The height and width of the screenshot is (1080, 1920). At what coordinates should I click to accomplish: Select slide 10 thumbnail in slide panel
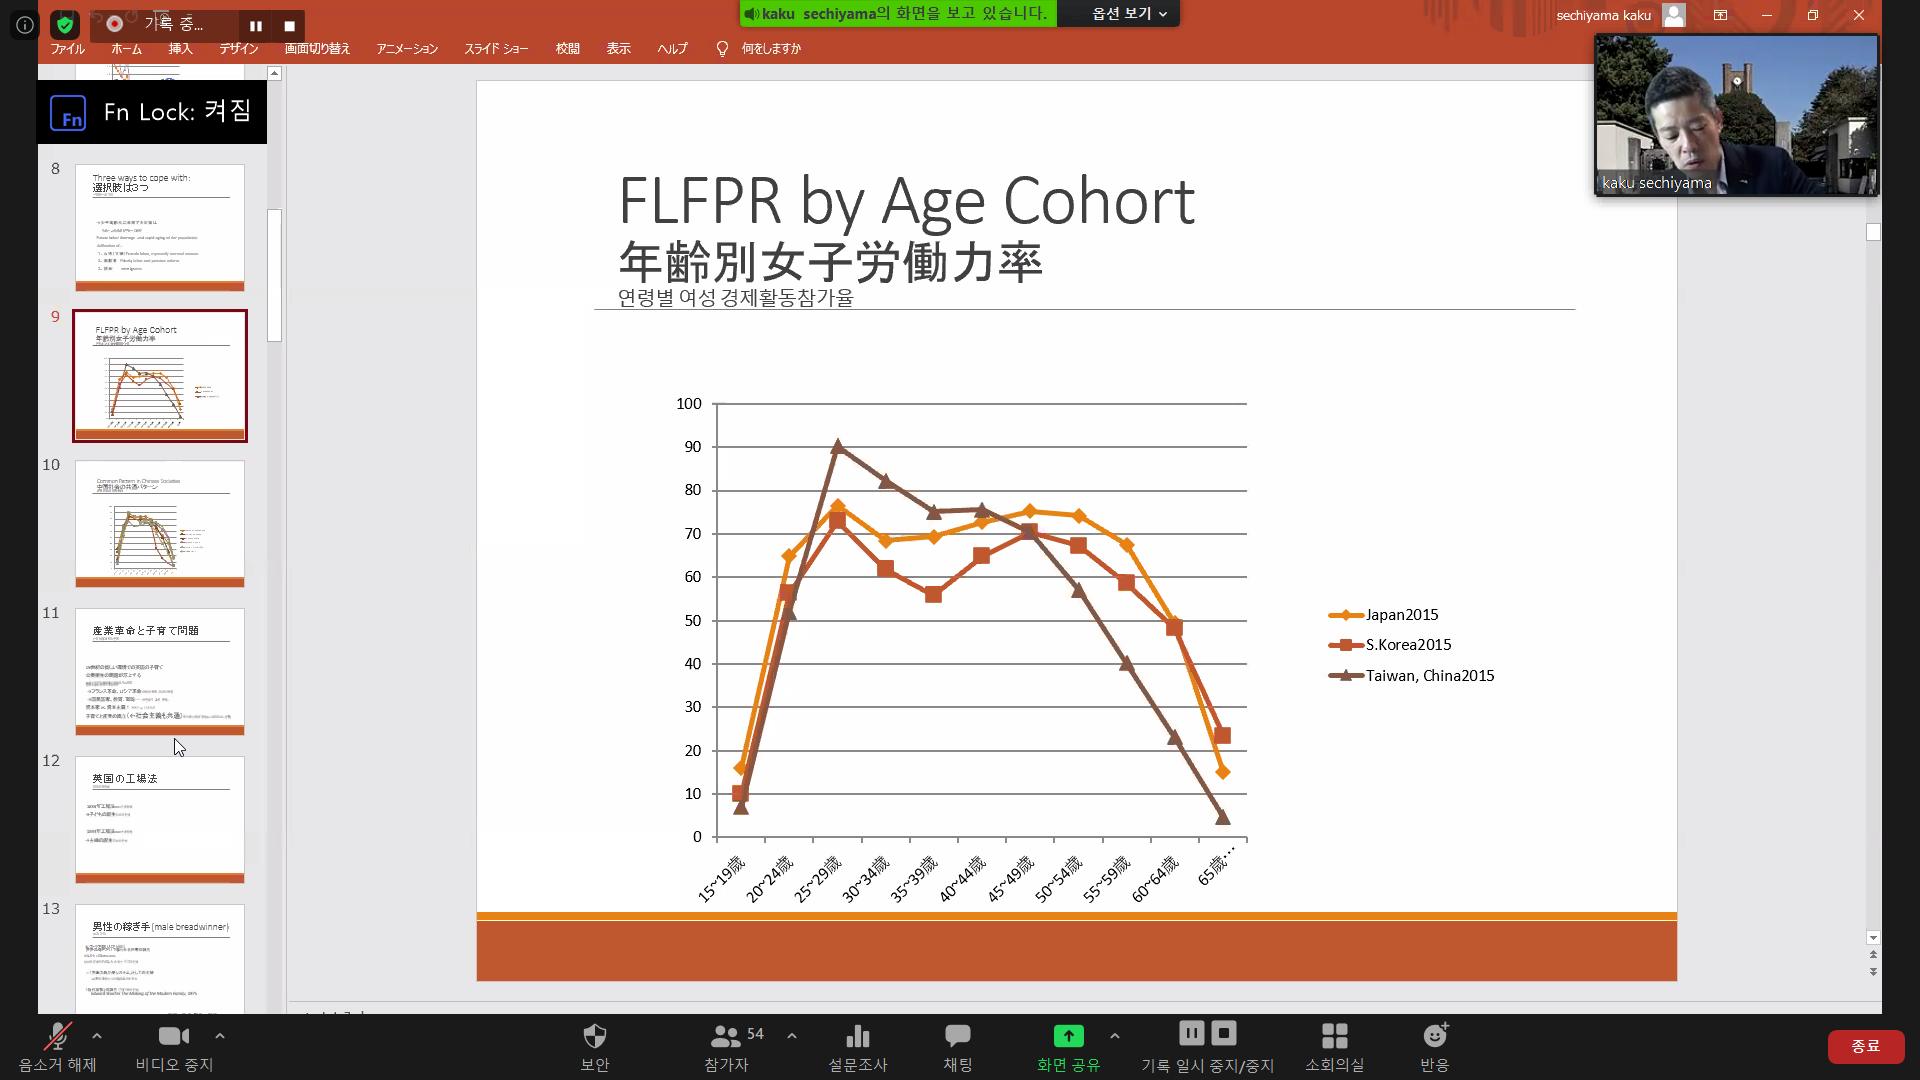pyautogui.click(x=160, y=523)
